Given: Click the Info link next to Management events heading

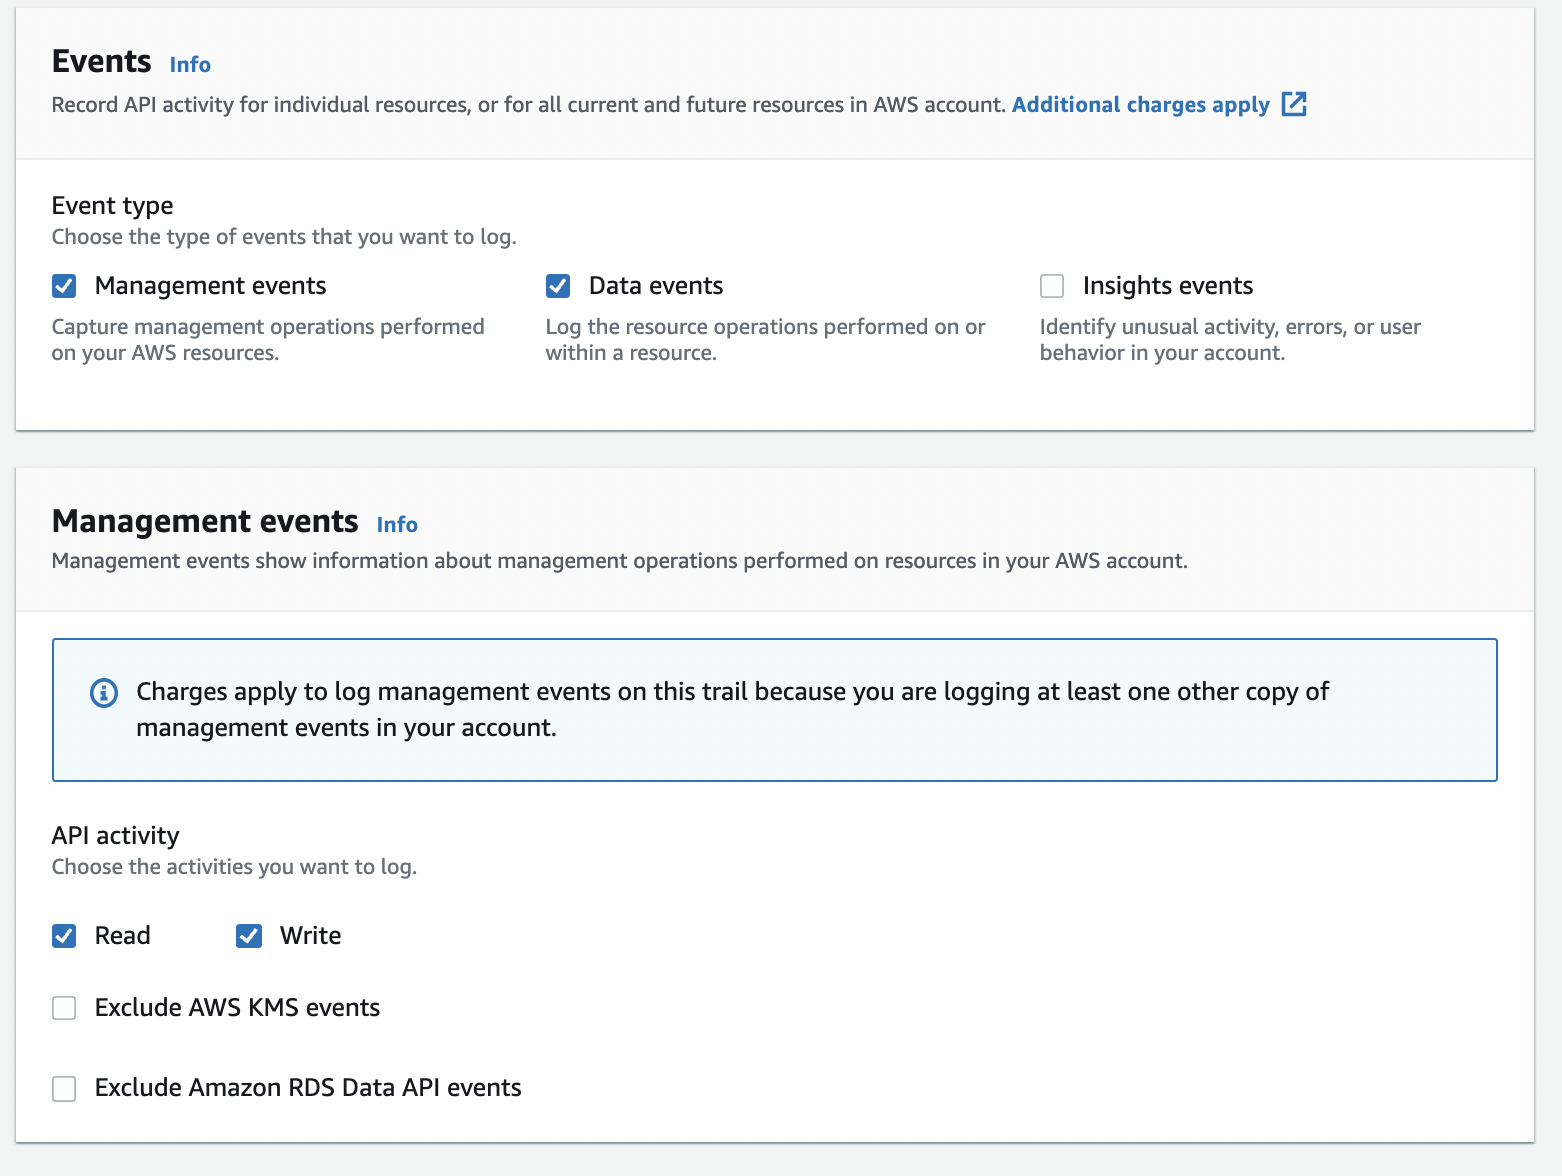Looking at the screenshot, I should (x=397, y=524).
